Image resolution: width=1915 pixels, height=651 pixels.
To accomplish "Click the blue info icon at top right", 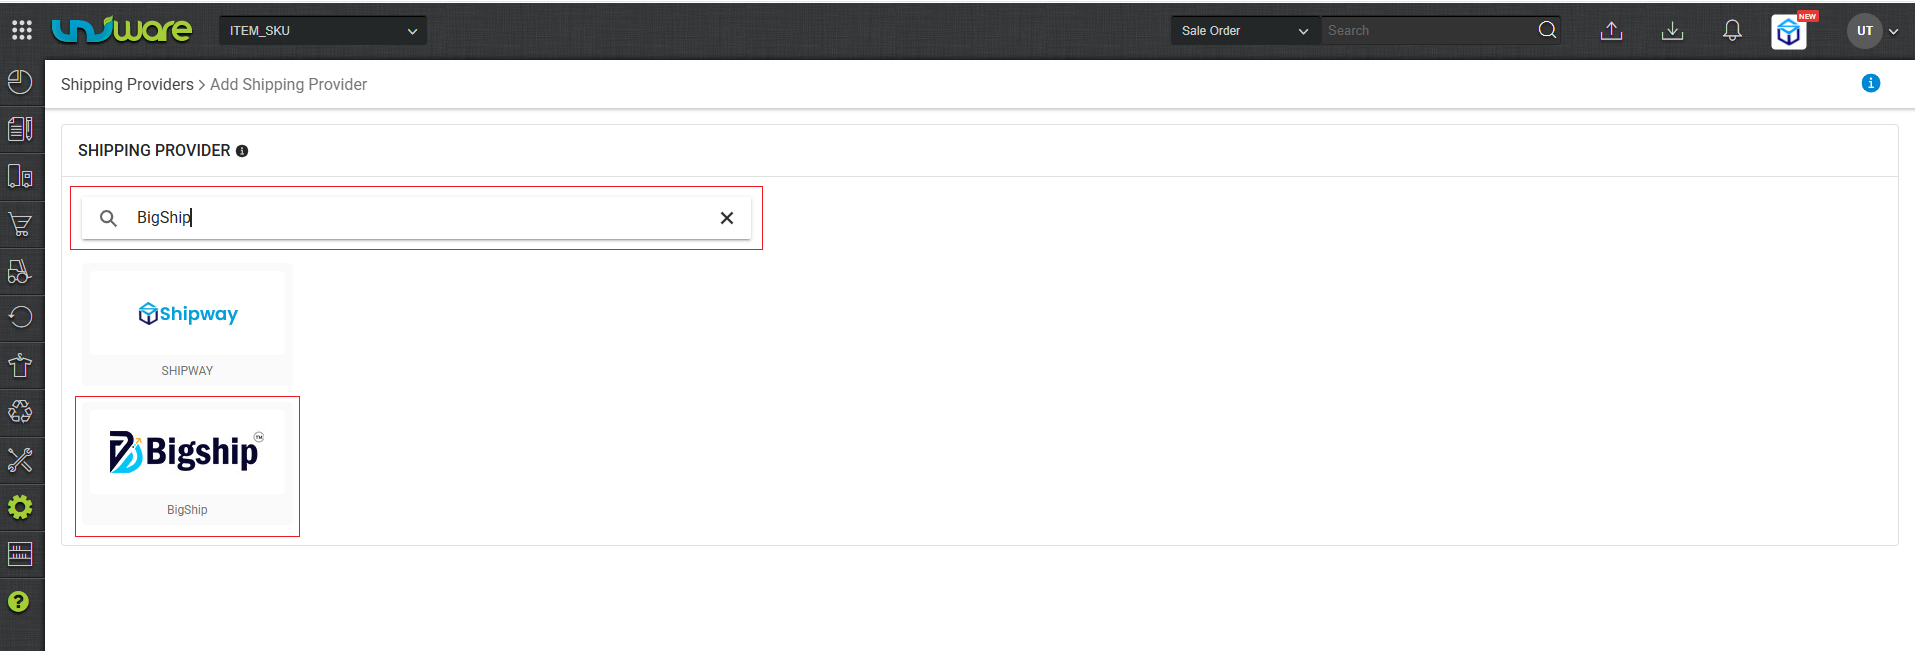I will click(1871, 83).
